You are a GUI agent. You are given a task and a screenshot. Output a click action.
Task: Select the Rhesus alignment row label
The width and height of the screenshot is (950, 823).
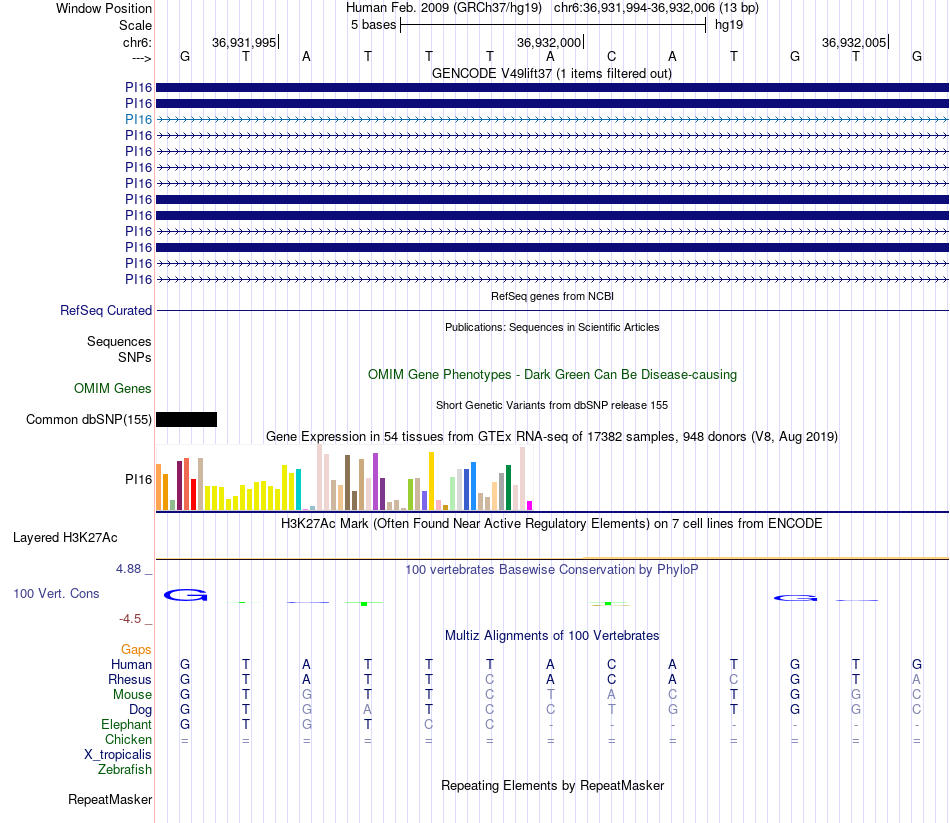[x=130, y=680]
